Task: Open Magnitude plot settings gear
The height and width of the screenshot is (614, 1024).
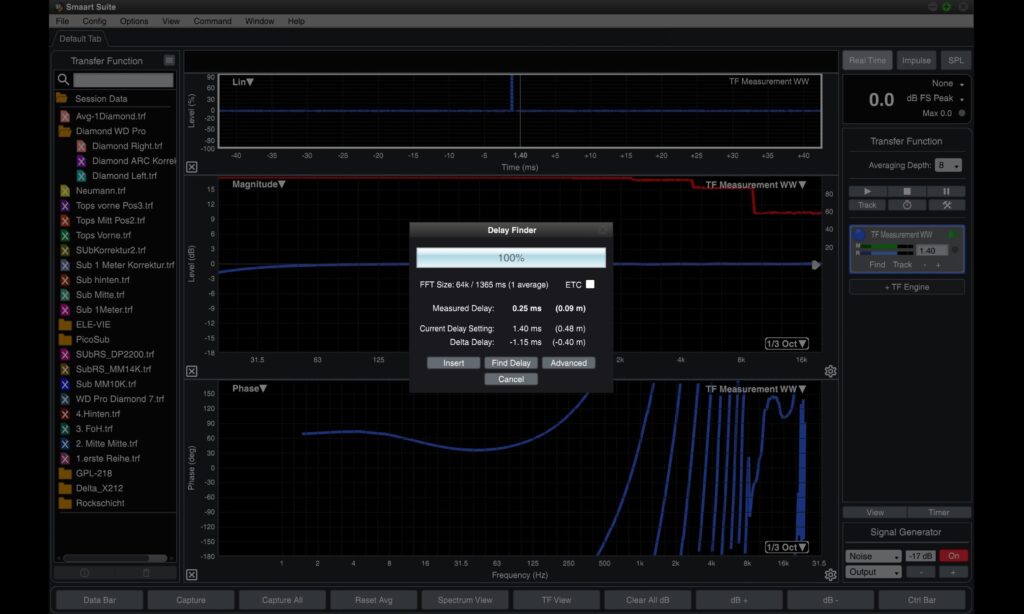Action: pos(830,371)
